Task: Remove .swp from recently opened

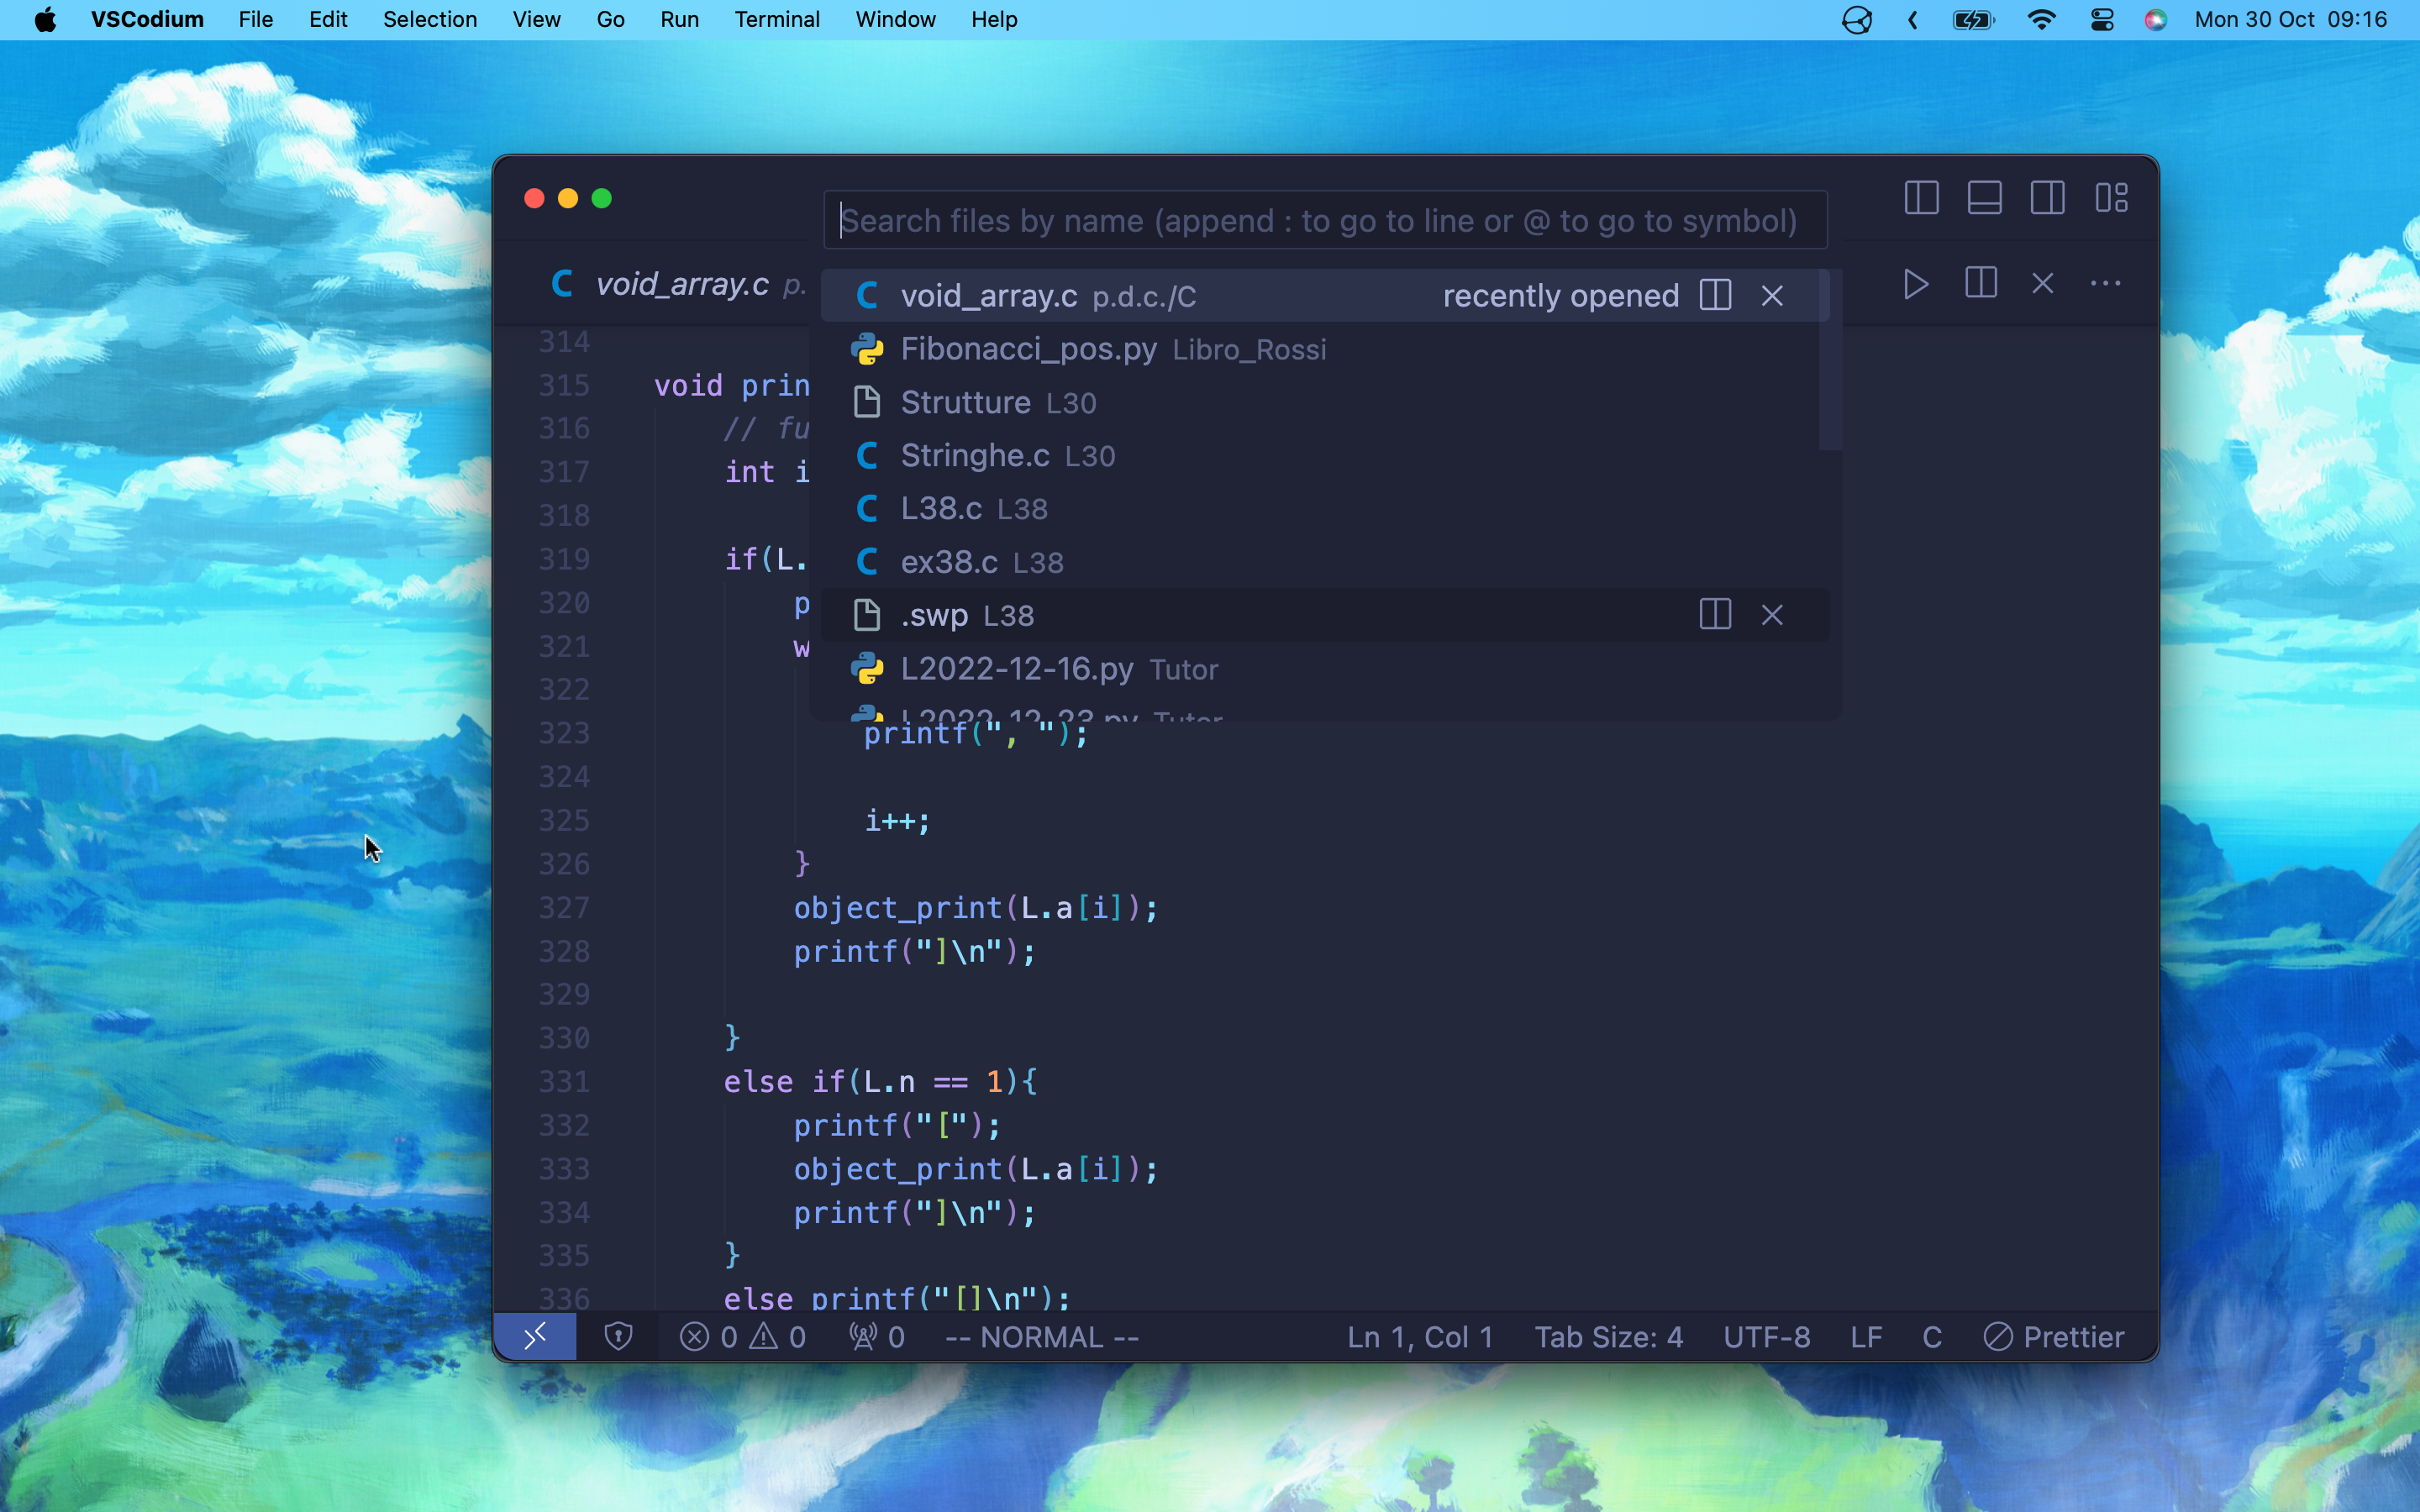Action: [1772, 615]
